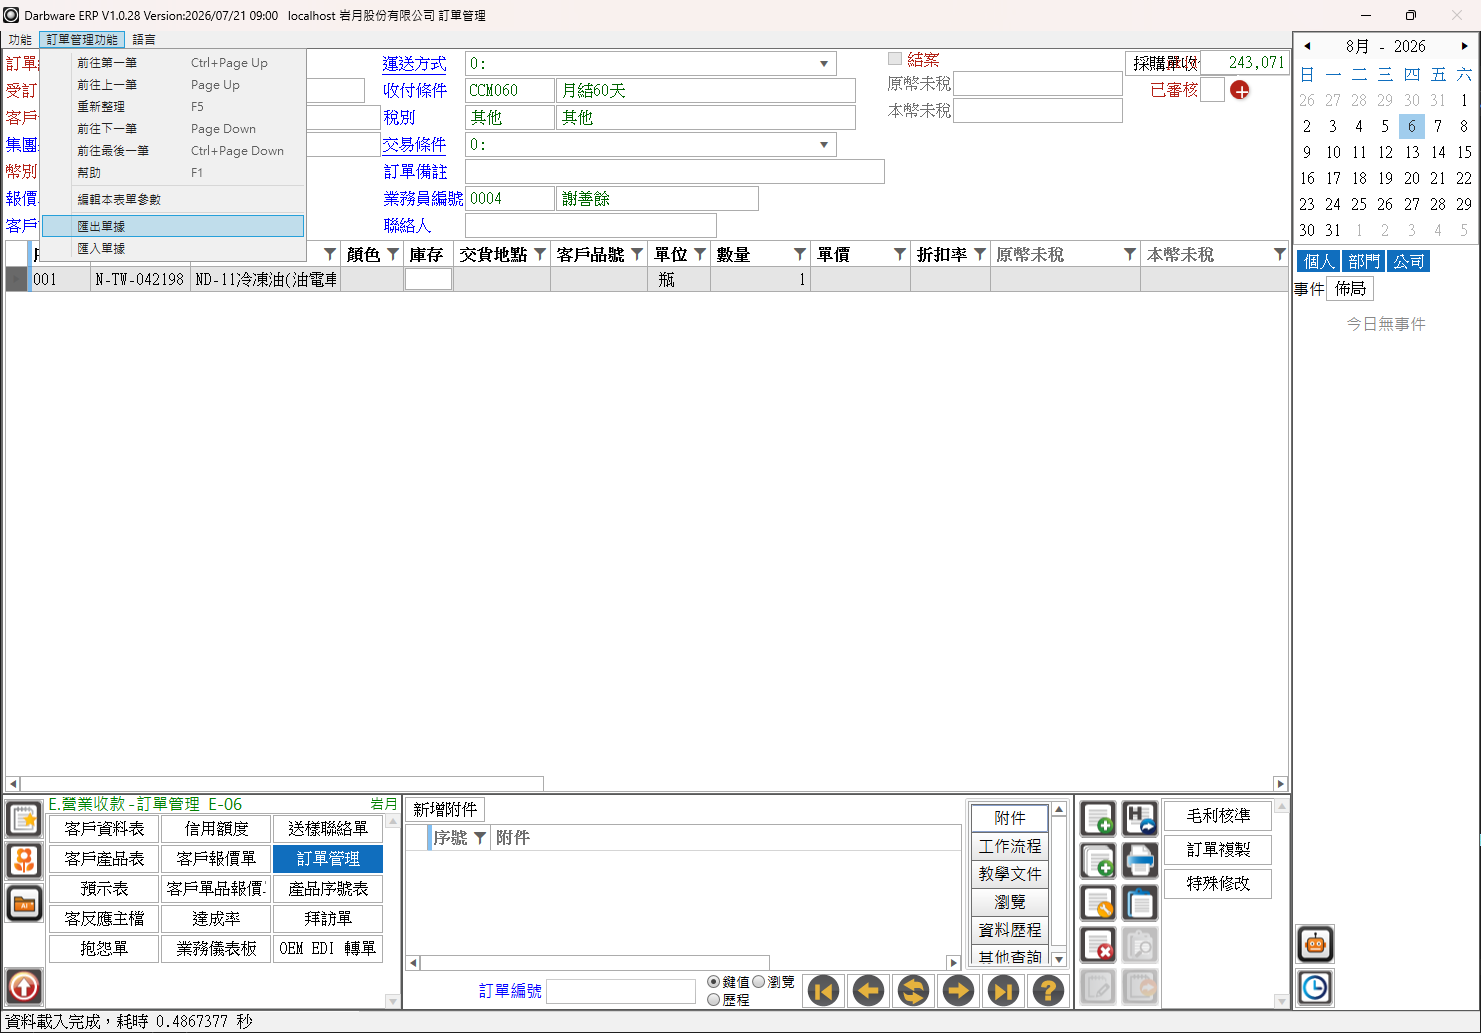Go to previous record arrow icon
1481x1033 pixels.
click(x=868, y=991)
